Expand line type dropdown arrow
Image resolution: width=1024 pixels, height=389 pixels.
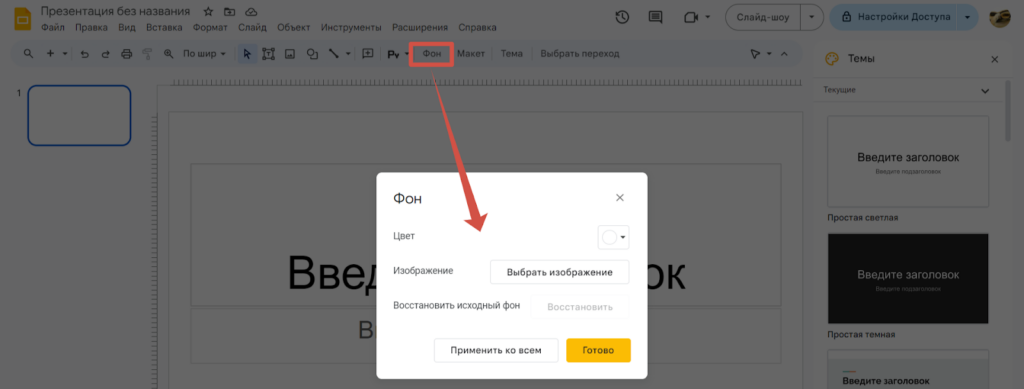tap(348, 54)
